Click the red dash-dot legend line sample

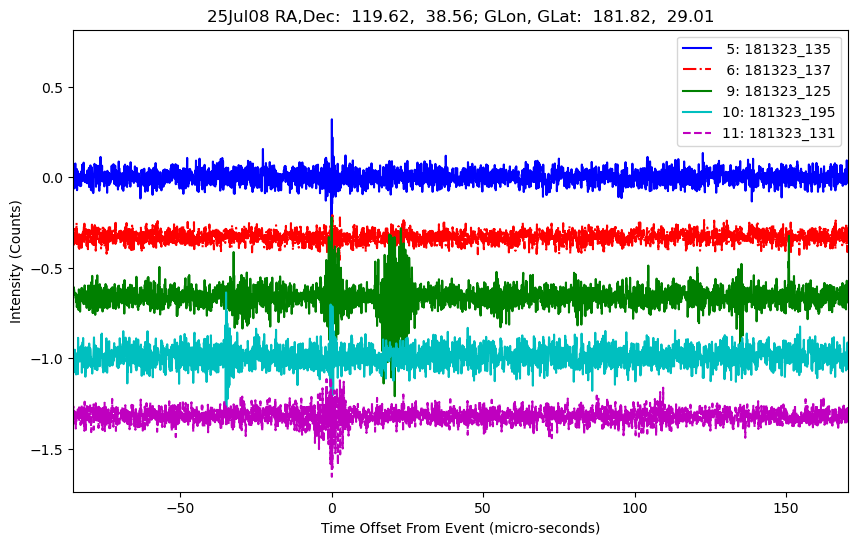pos(697,69)
